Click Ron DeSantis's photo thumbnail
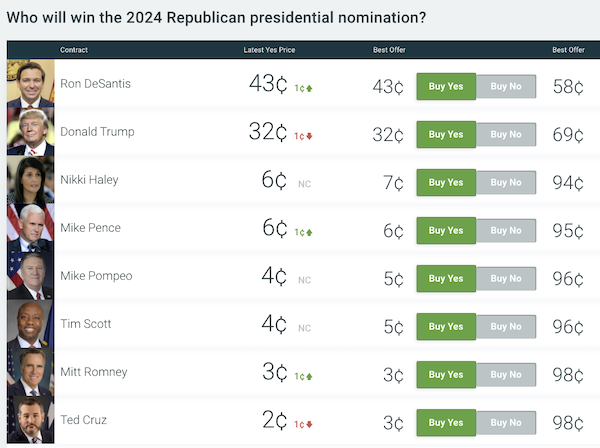Screen dimensions: 600x448 pos(30,84)
